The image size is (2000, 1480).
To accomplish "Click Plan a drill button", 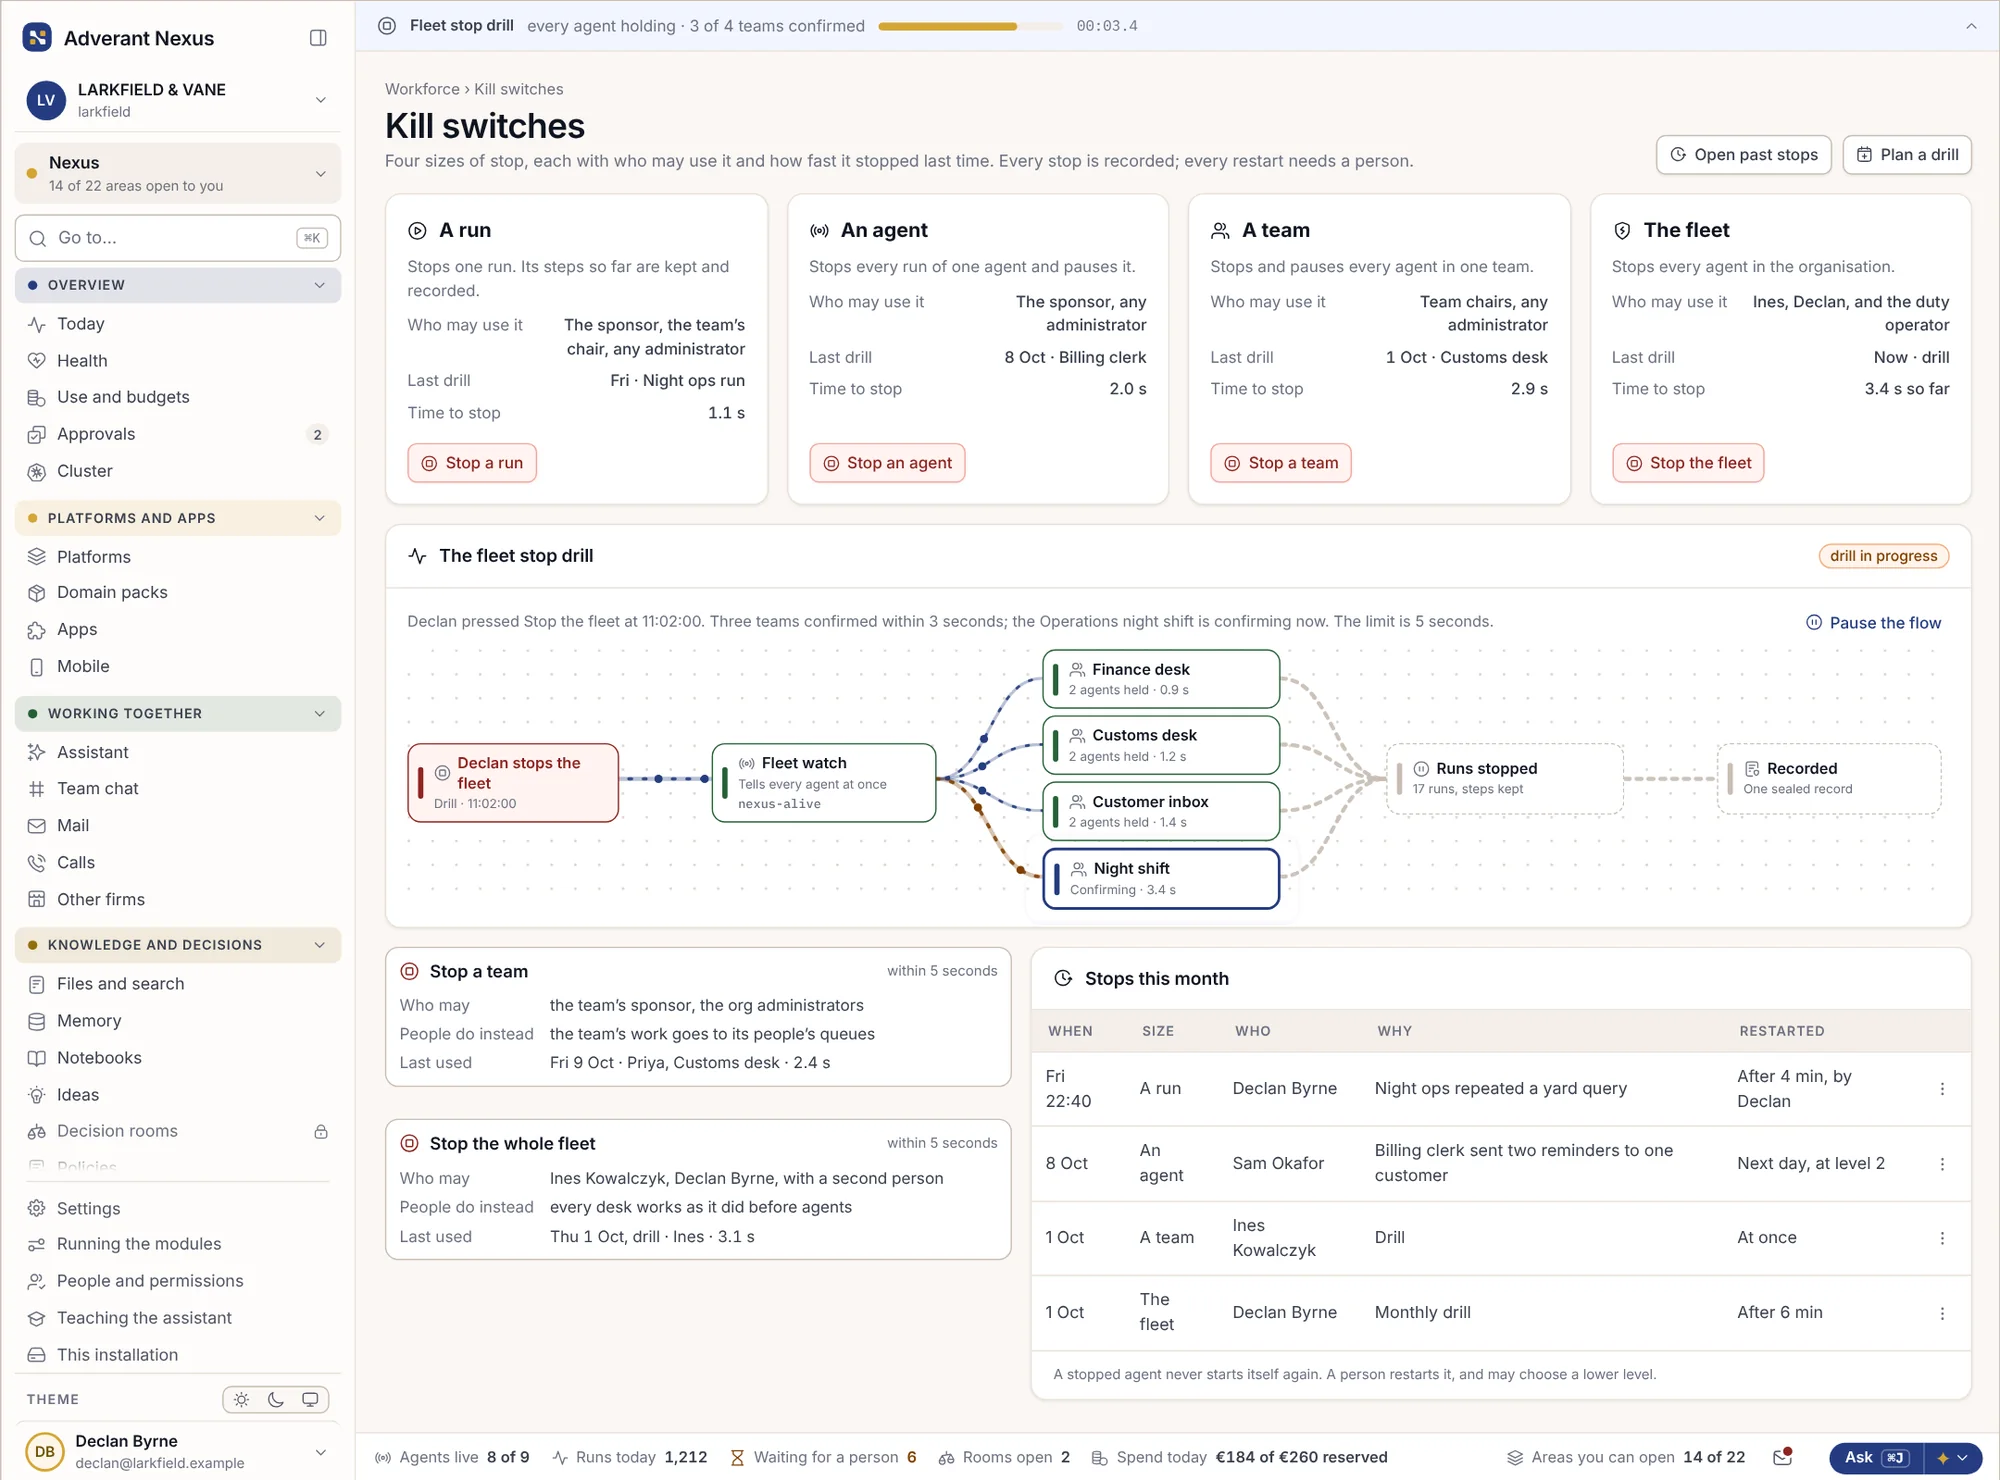I will tap(1907, 155).
